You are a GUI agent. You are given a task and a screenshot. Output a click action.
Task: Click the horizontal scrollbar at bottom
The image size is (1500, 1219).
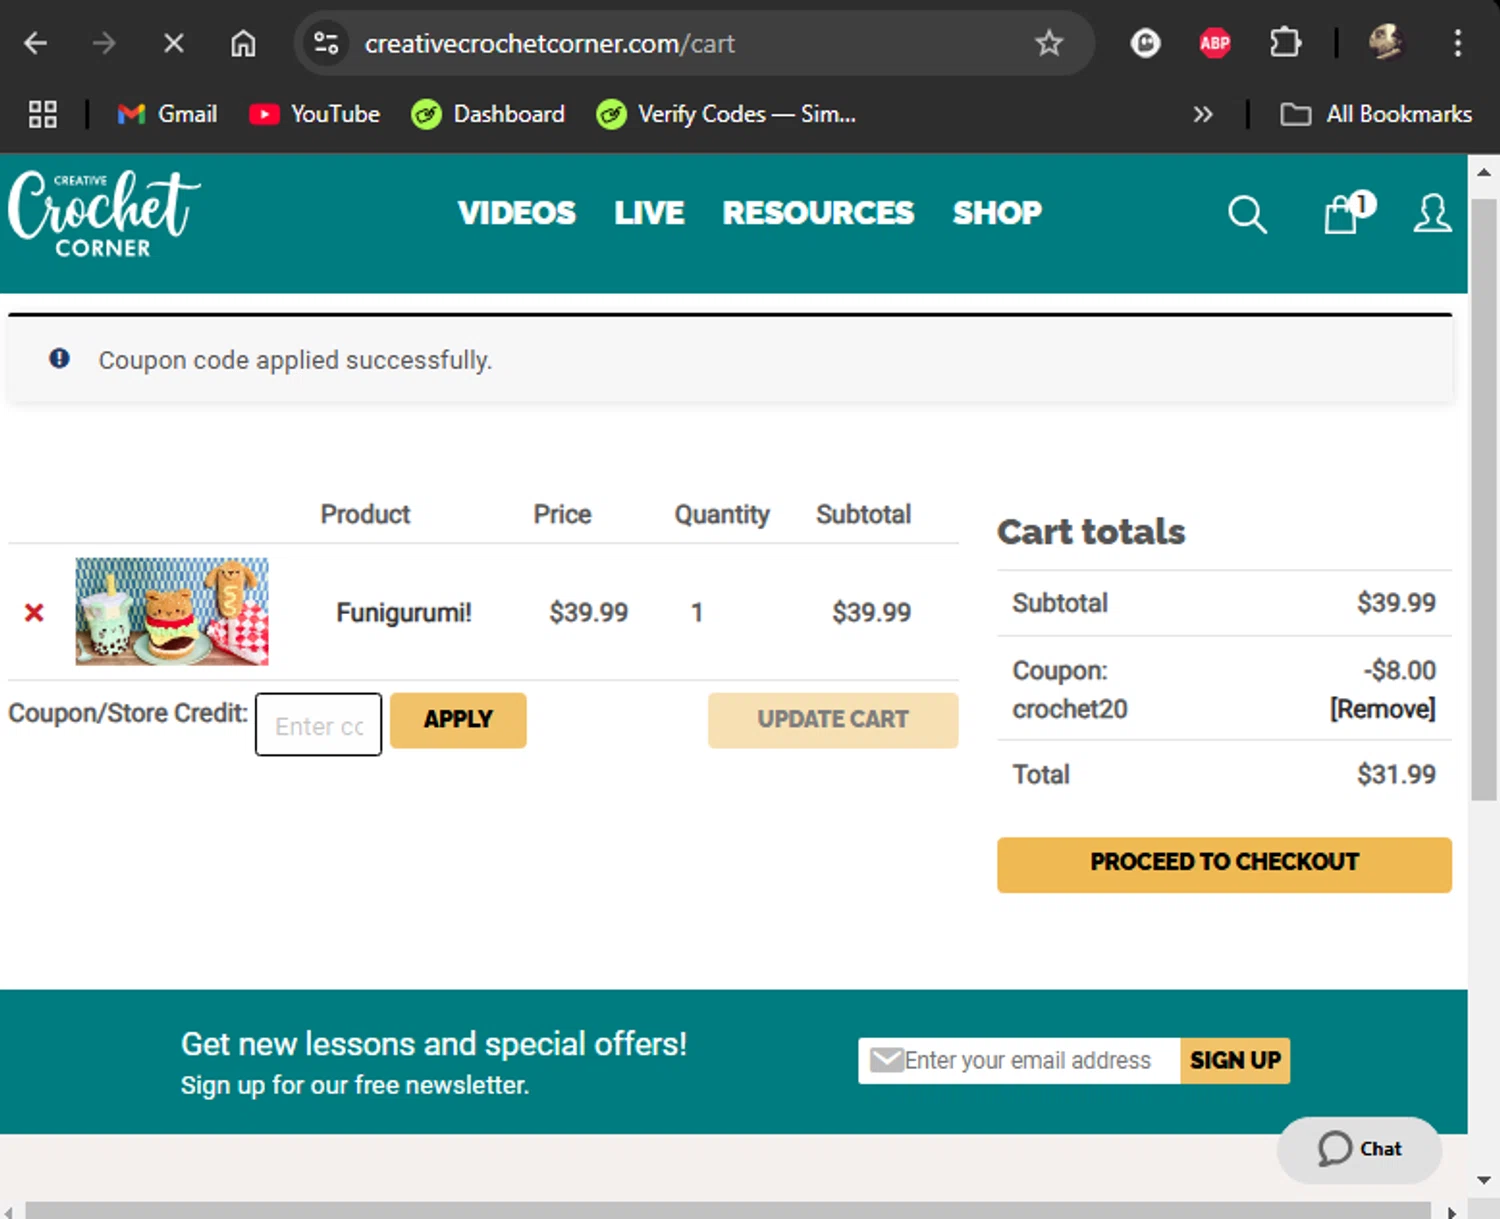728,1211
